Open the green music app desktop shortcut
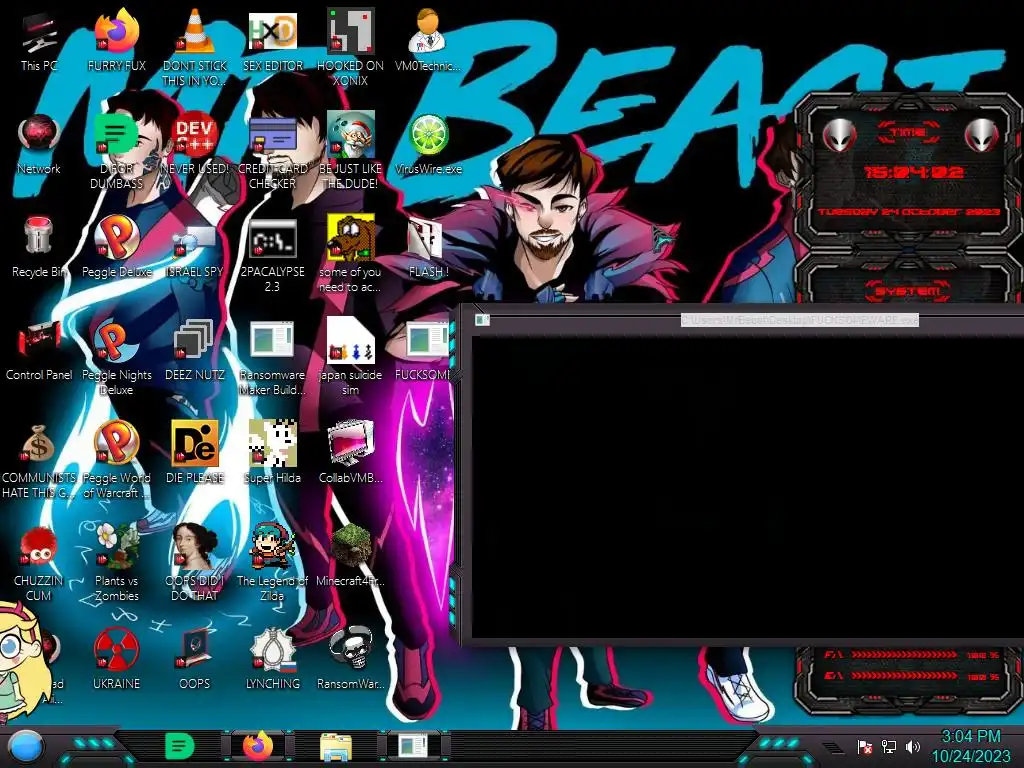Image resolution: width=1024 pixels, height=768 pixels. pos(117,135)
